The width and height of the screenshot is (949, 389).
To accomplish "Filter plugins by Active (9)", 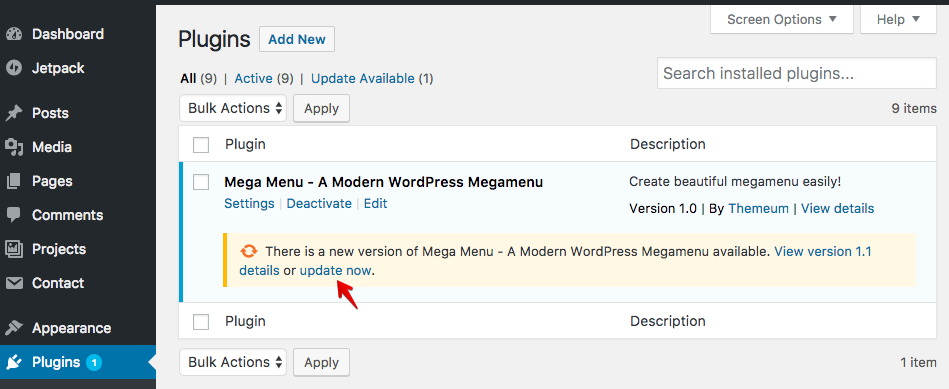I will [x=264, y=79].
